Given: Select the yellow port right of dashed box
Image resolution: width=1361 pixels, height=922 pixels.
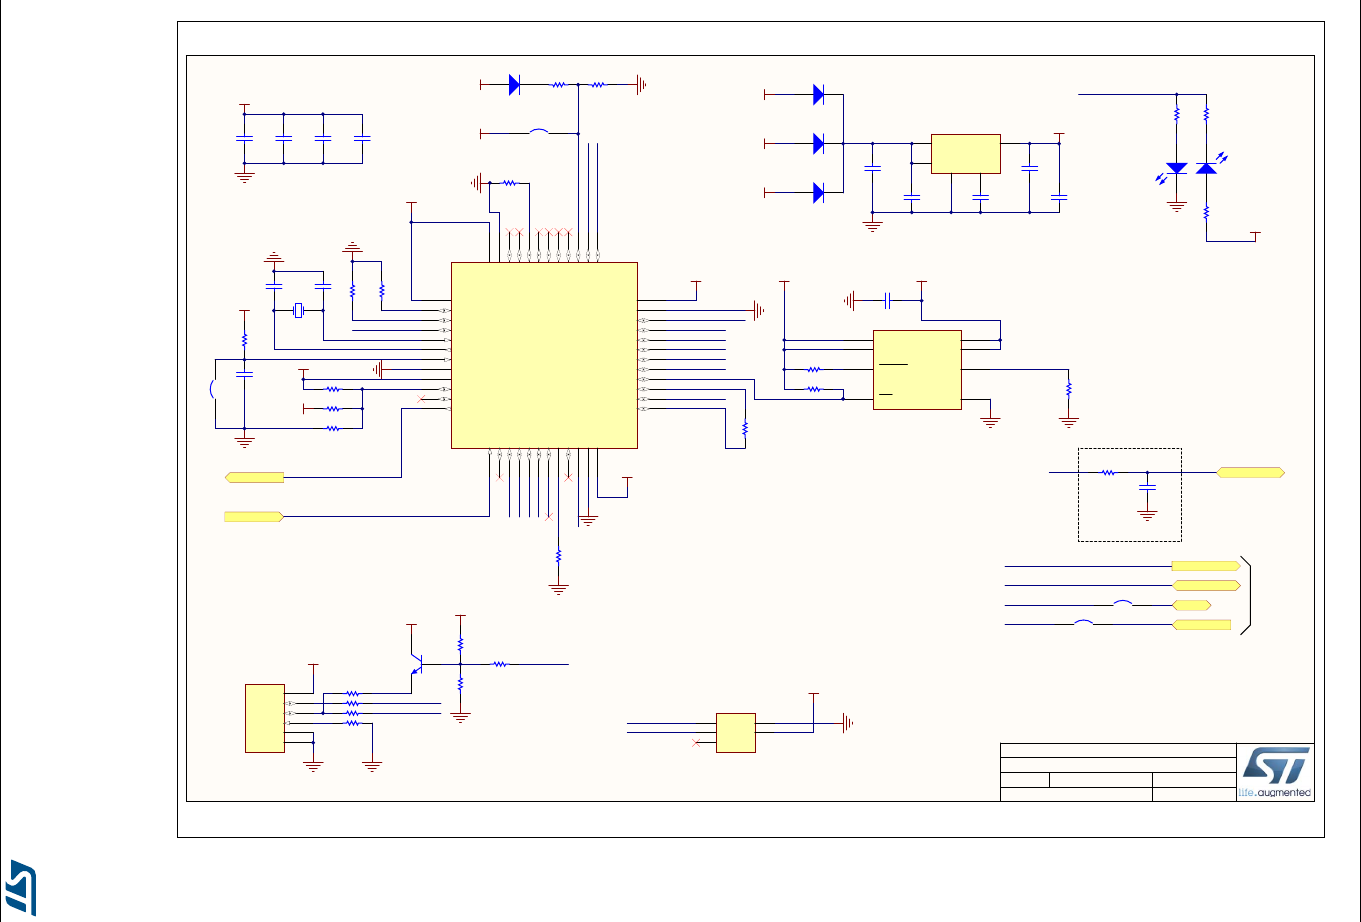Looking at the screenshot, I should coord(1251,471).
